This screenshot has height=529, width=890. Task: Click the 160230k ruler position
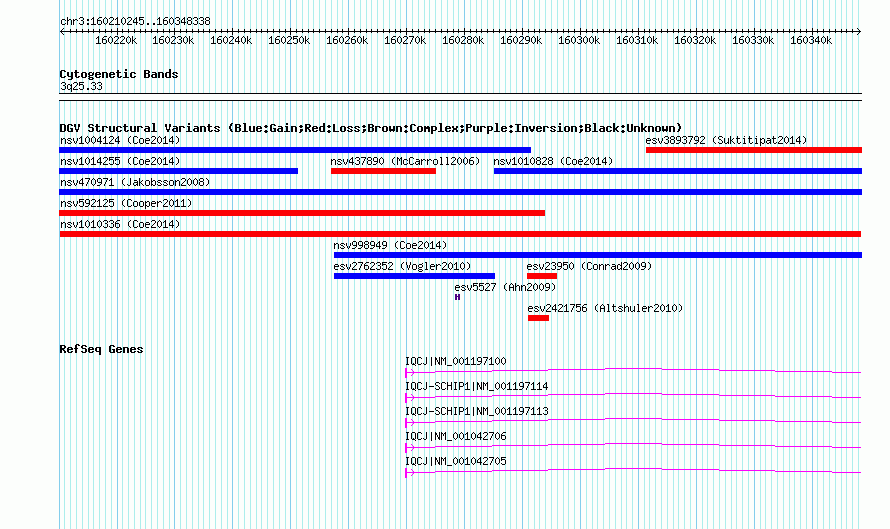[x=173, y=40]
